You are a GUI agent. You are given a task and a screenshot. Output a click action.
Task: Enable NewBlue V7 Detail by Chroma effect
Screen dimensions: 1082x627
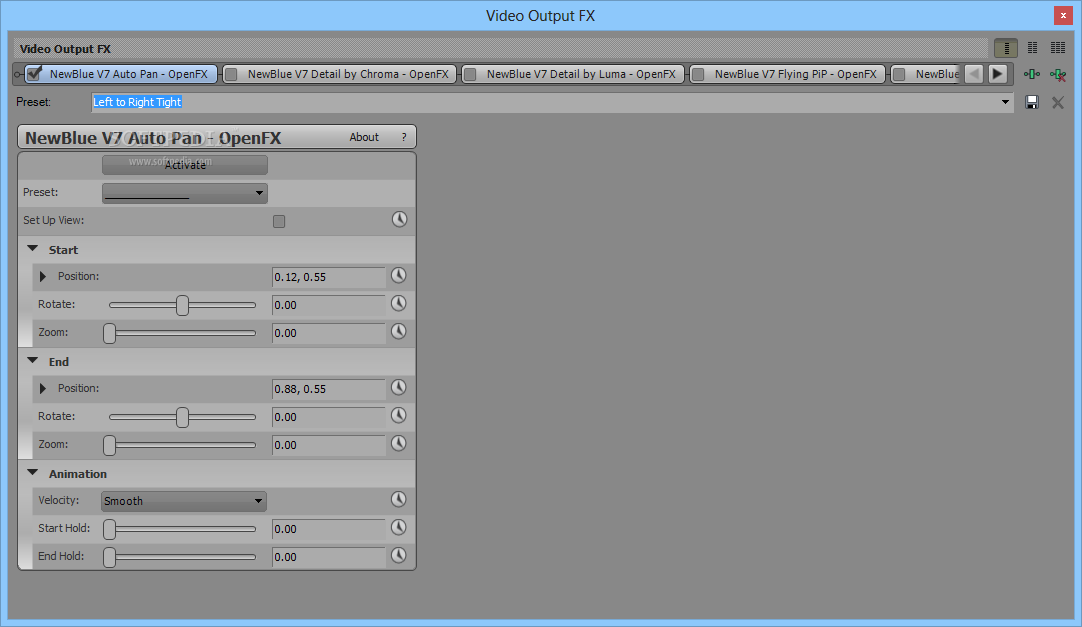coord(232,74)
